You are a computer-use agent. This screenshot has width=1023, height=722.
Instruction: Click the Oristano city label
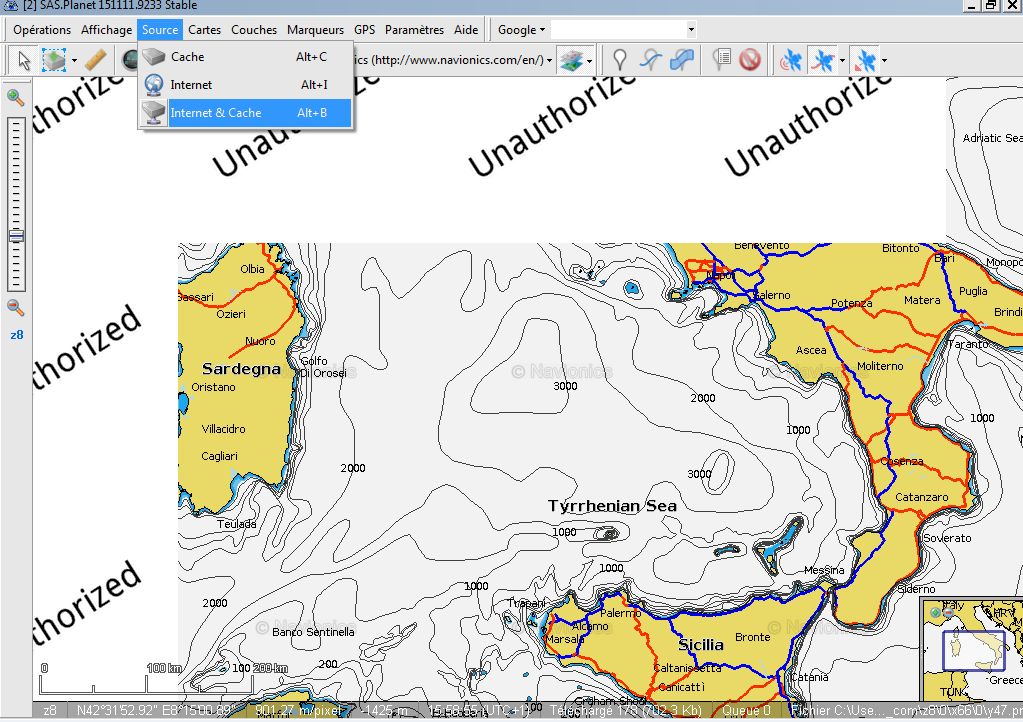213,387
